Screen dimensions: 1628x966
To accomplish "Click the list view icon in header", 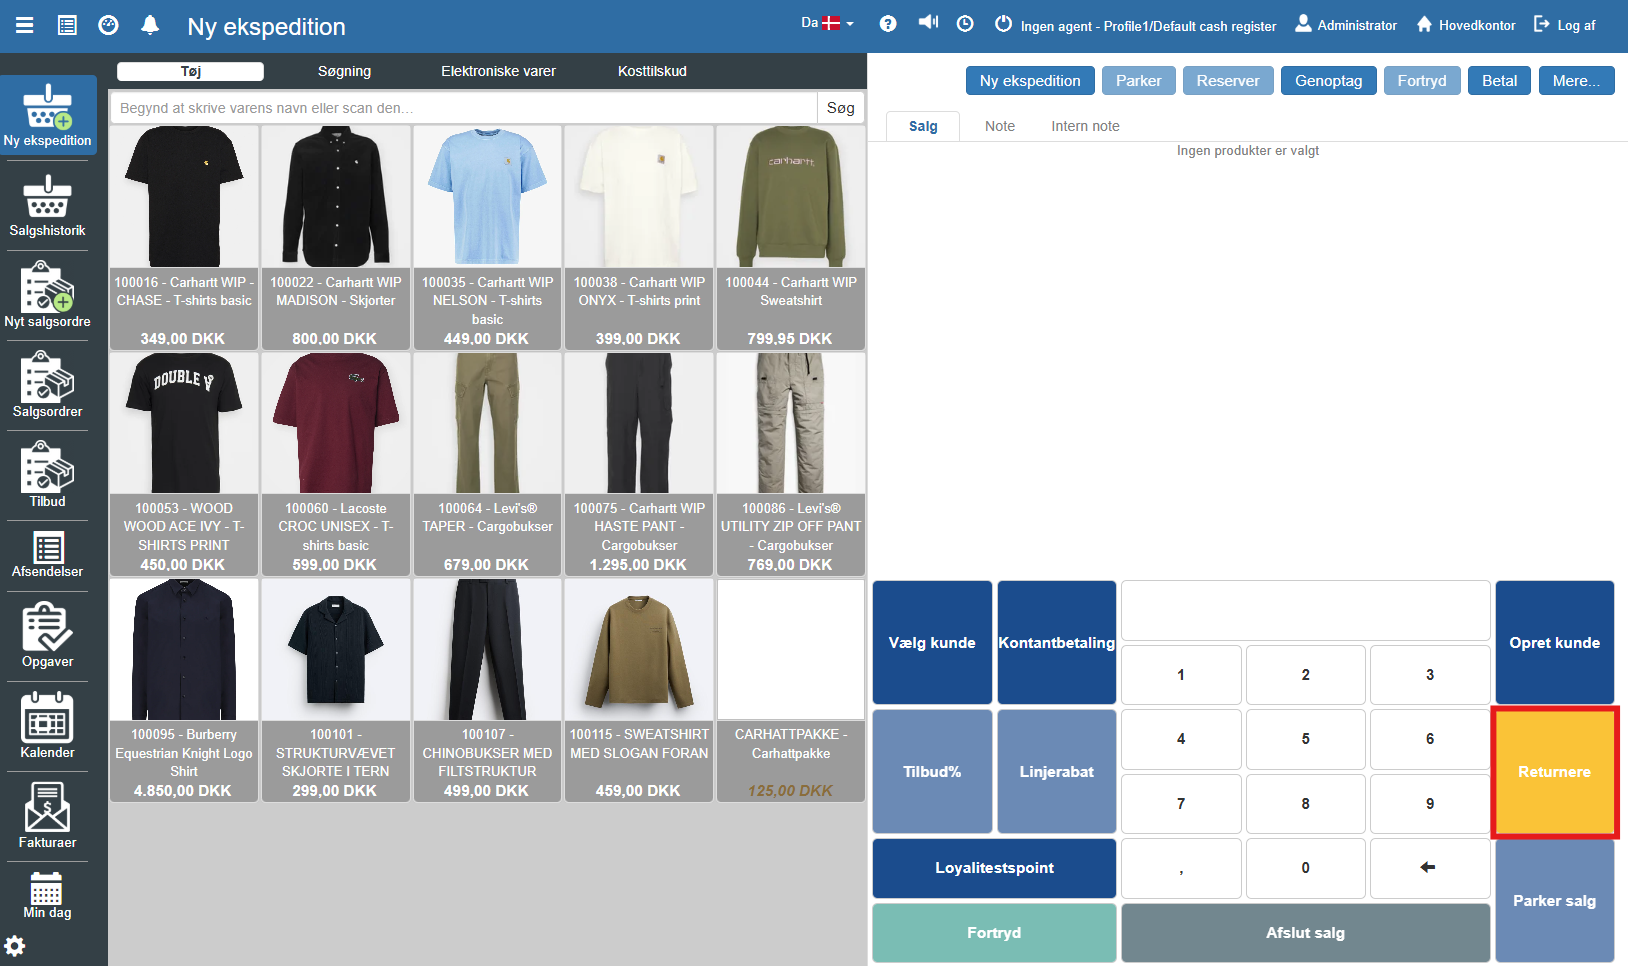I will point(67,26).
